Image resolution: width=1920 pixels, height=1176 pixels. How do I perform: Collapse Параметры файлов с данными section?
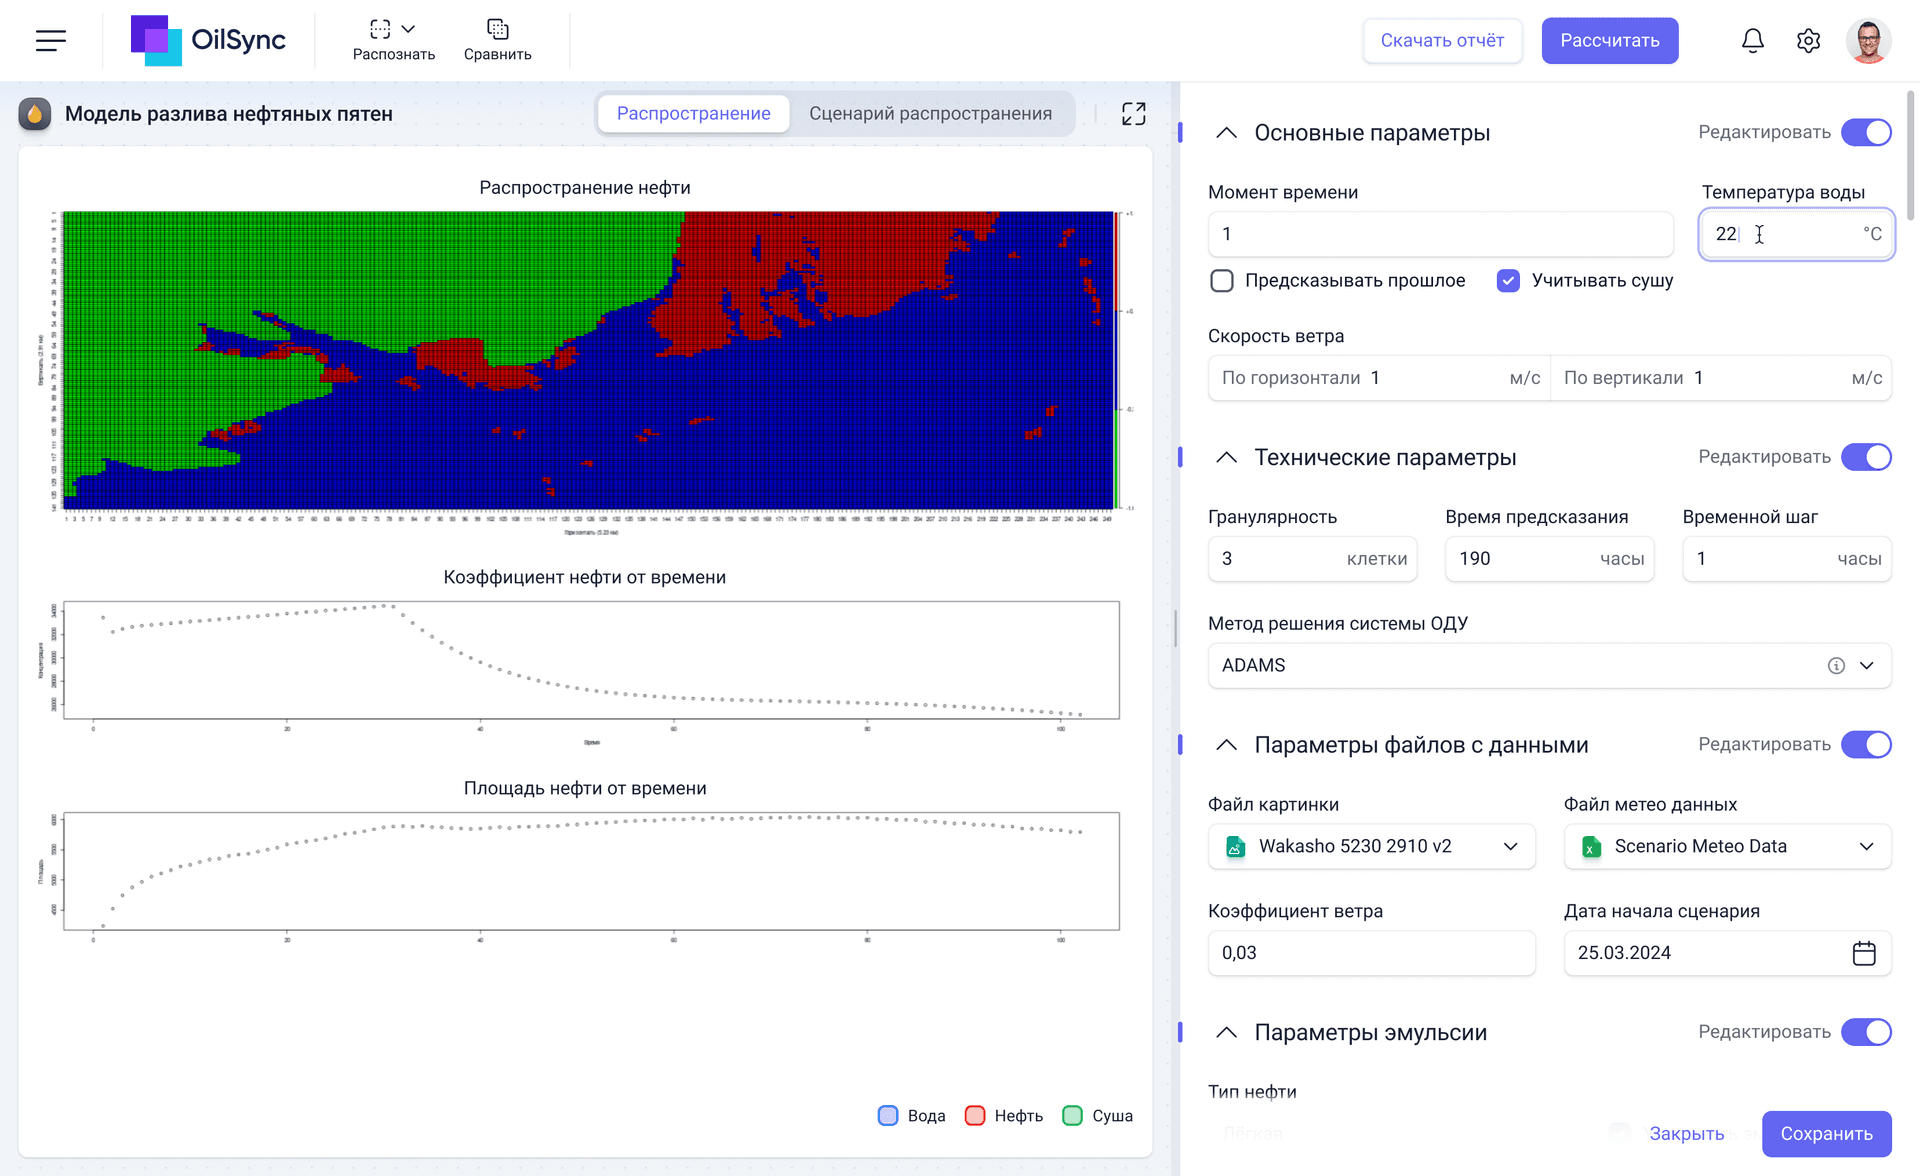1226,745
